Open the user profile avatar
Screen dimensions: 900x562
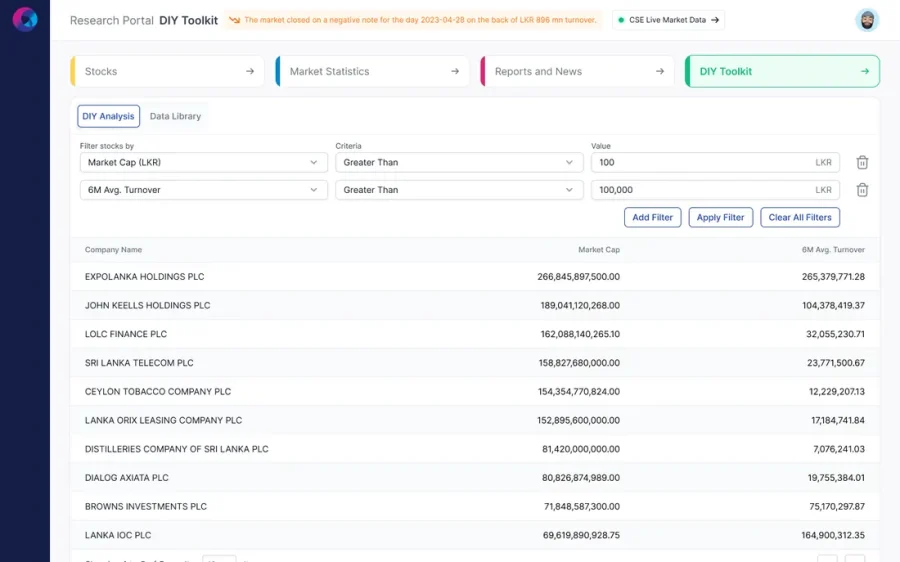coord(867,20)
